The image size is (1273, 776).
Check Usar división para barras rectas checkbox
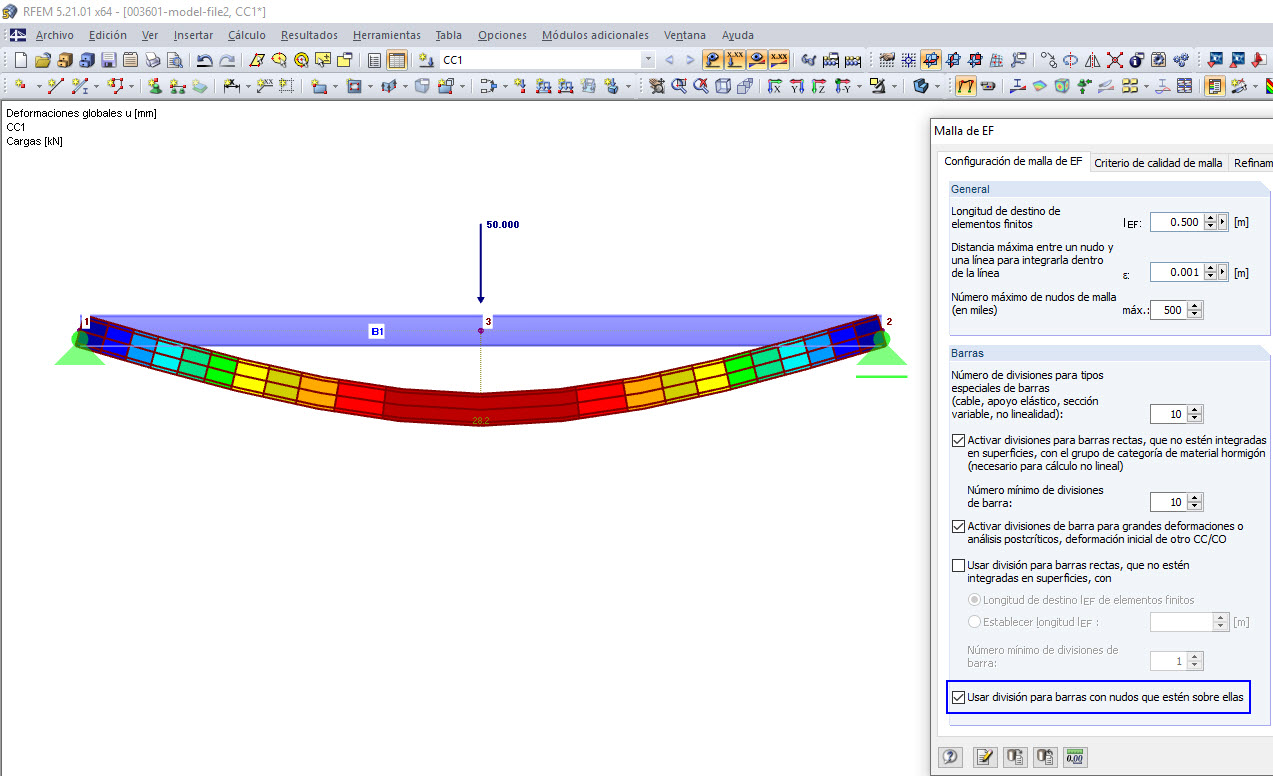(x=959, y=565)
